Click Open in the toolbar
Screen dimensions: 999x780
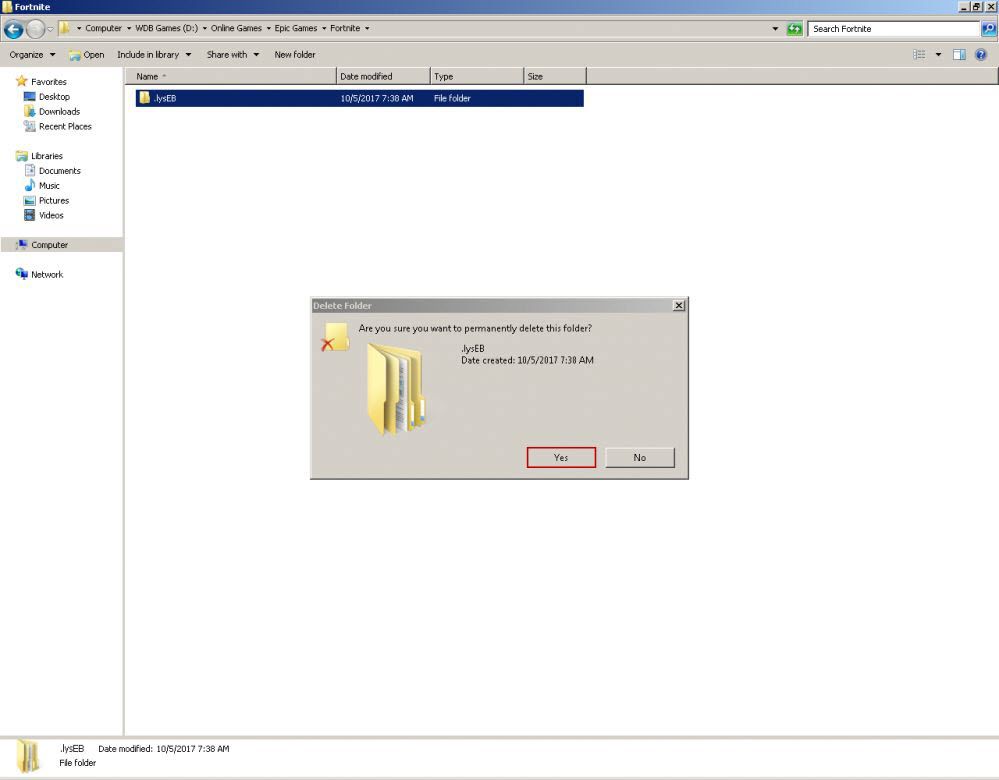point(87,55)
